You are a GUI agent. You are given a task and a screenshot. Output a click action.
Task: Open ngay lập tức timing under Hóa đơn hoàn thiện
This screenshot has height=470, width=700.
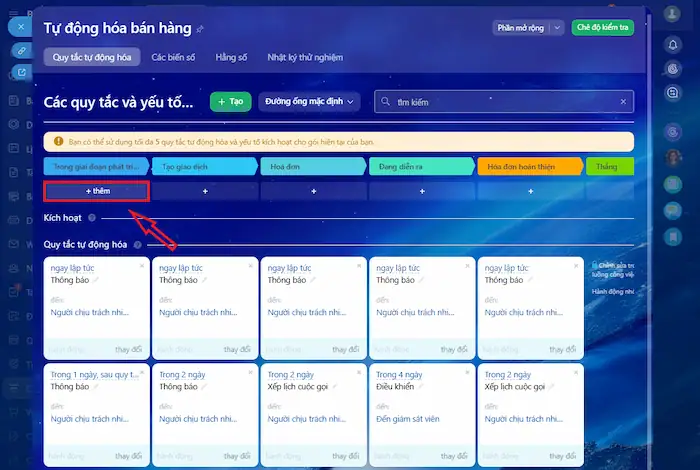pos(506,268)
